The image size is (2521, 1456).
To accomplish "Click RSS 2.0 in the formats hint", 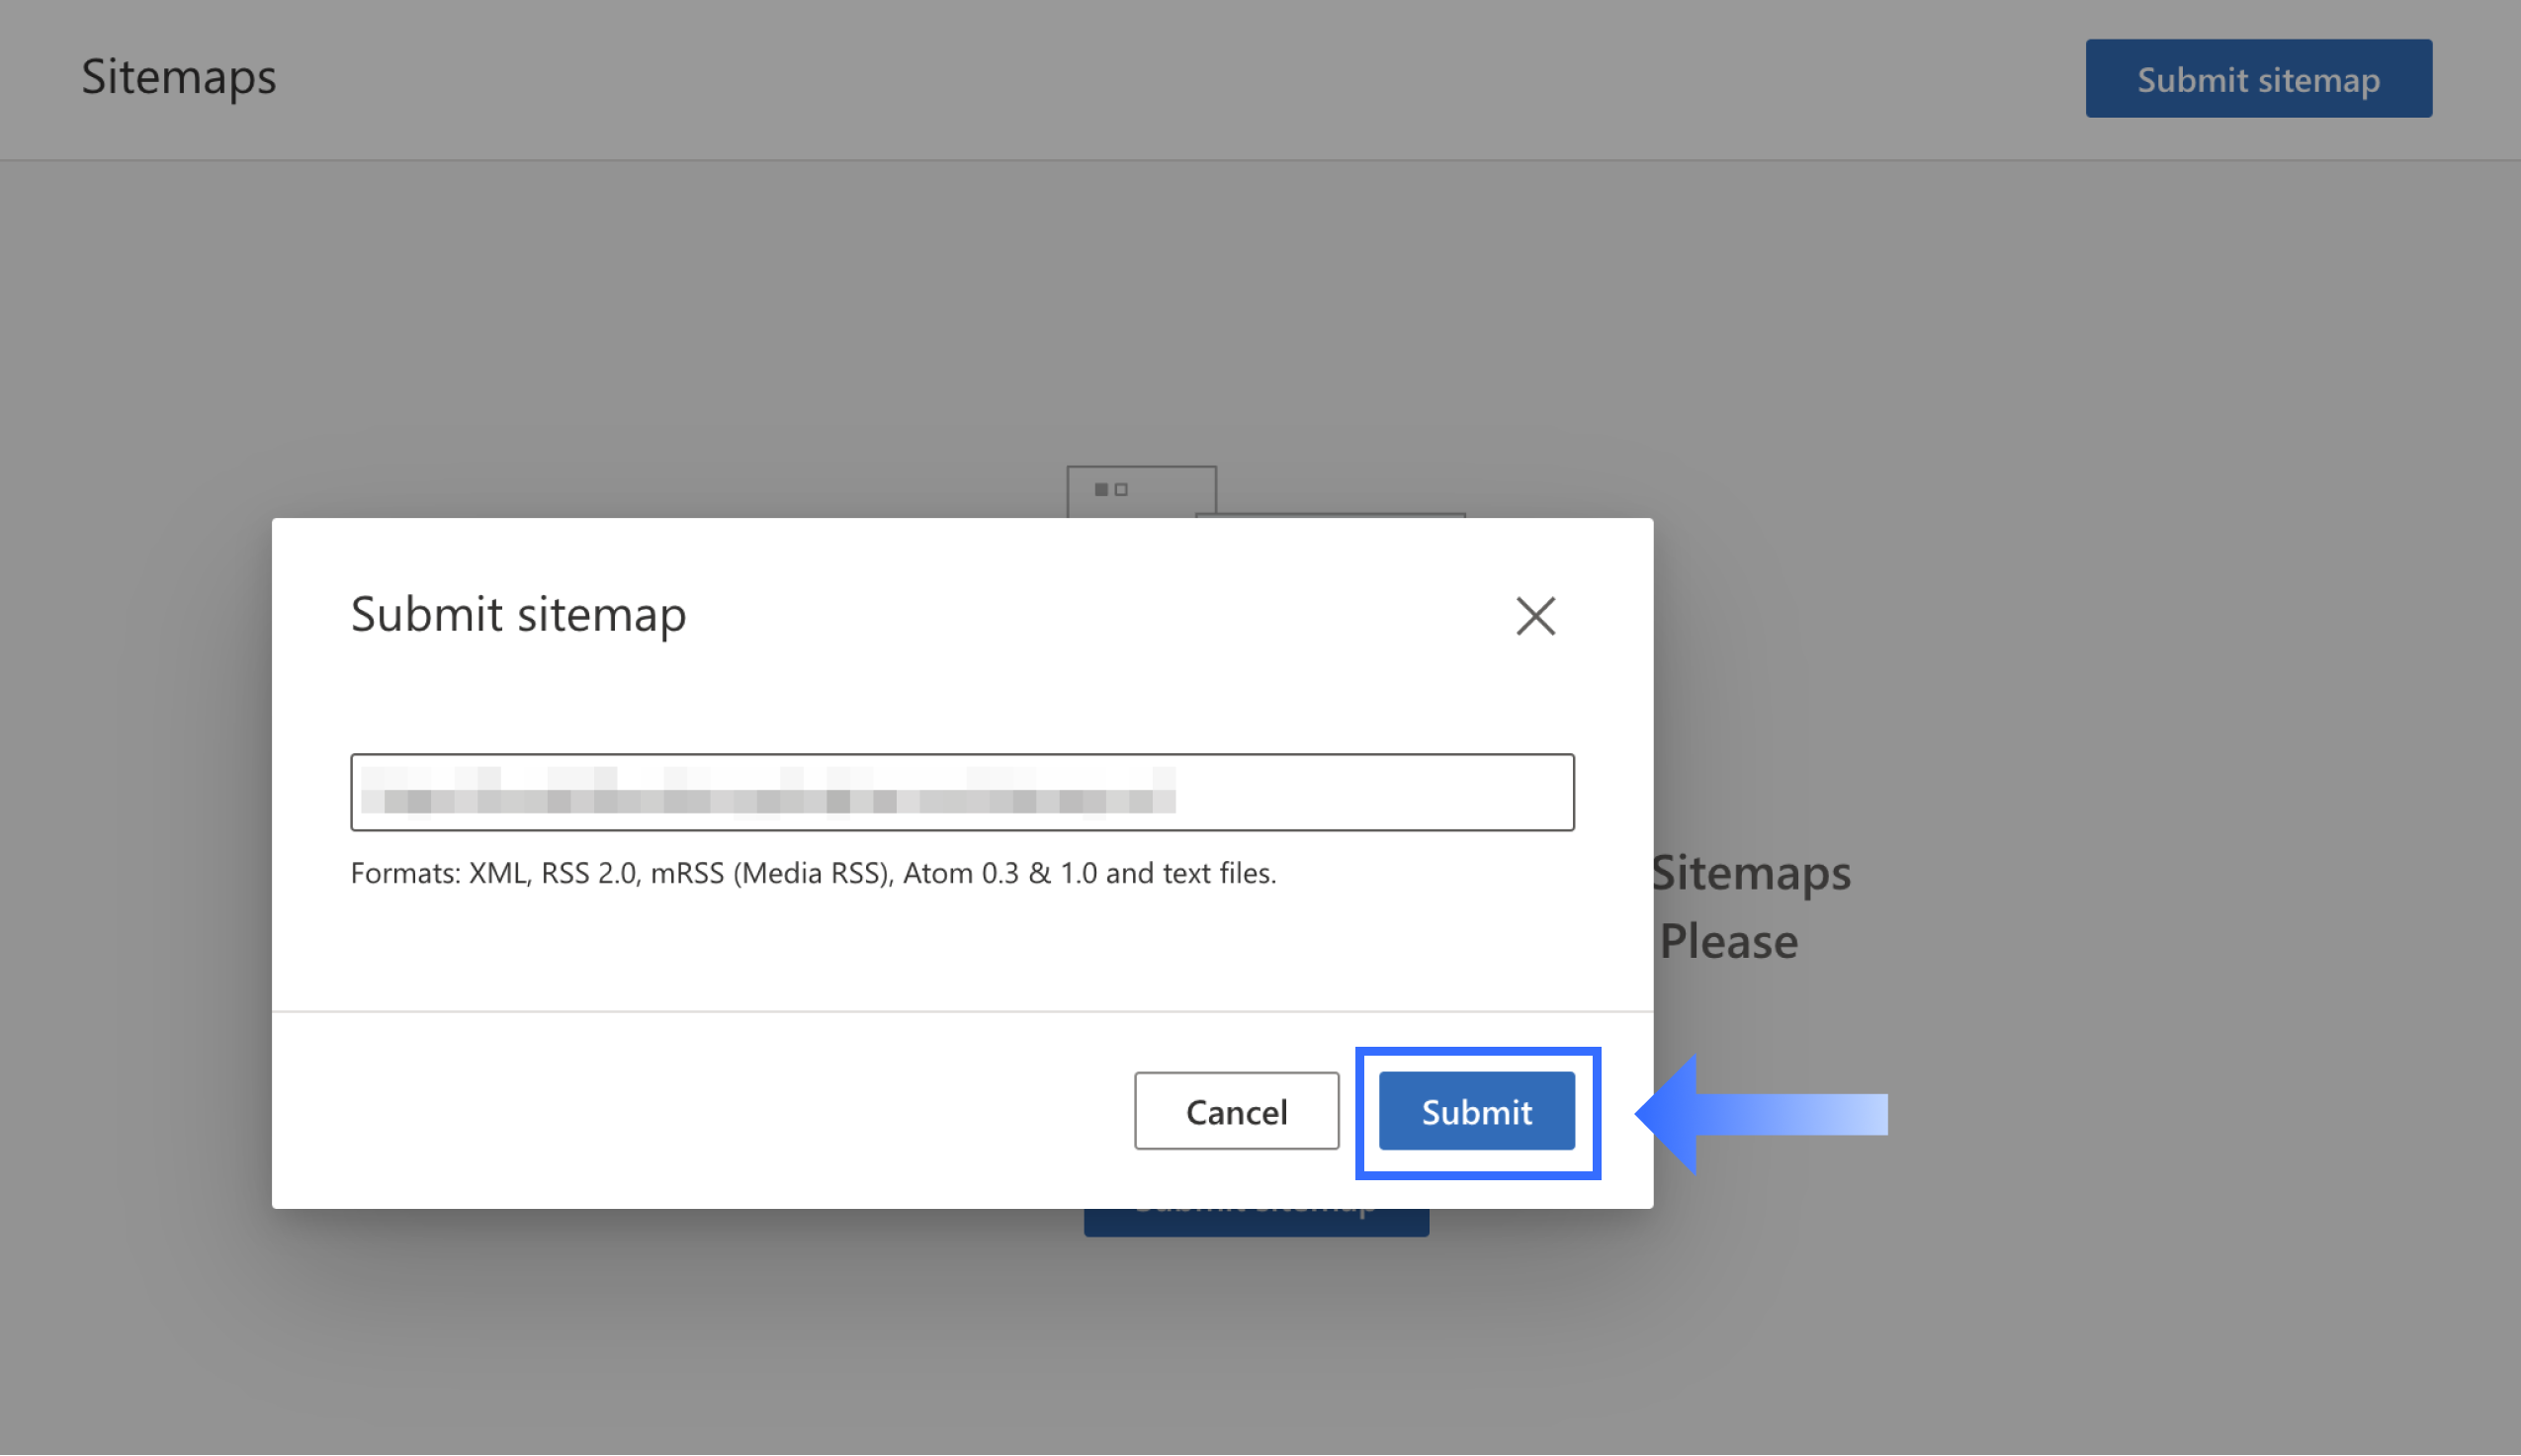I will pos(588,873).
